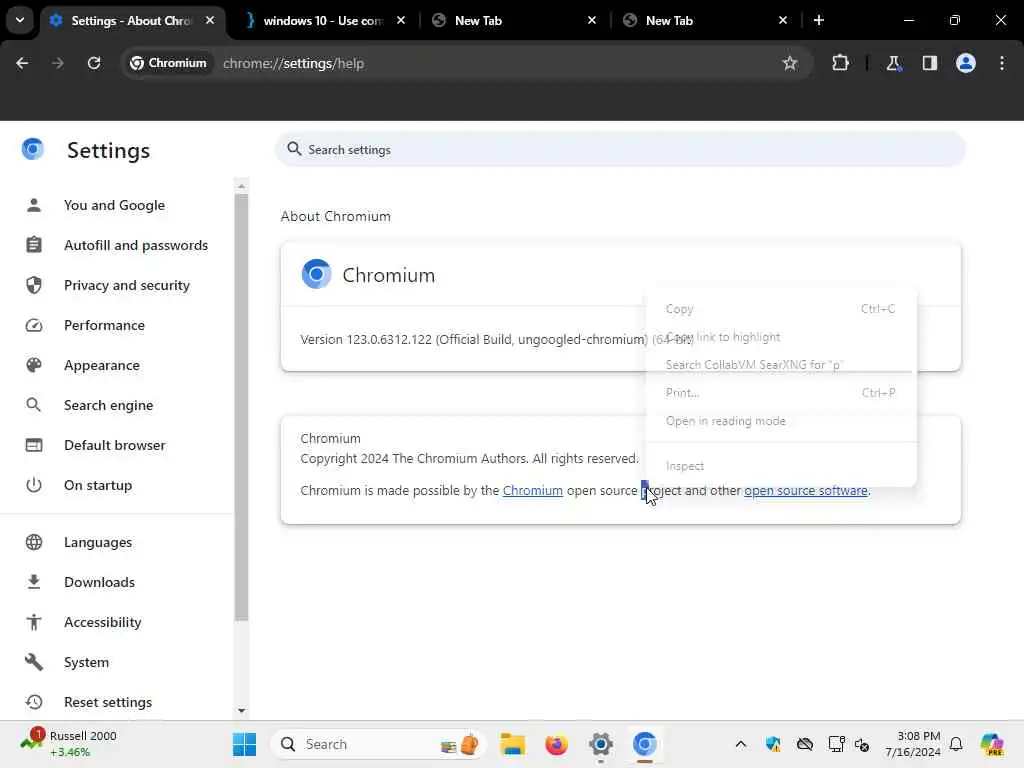Toggle the browser side panel icon
1024x768 pixels.
coord(930,63)
